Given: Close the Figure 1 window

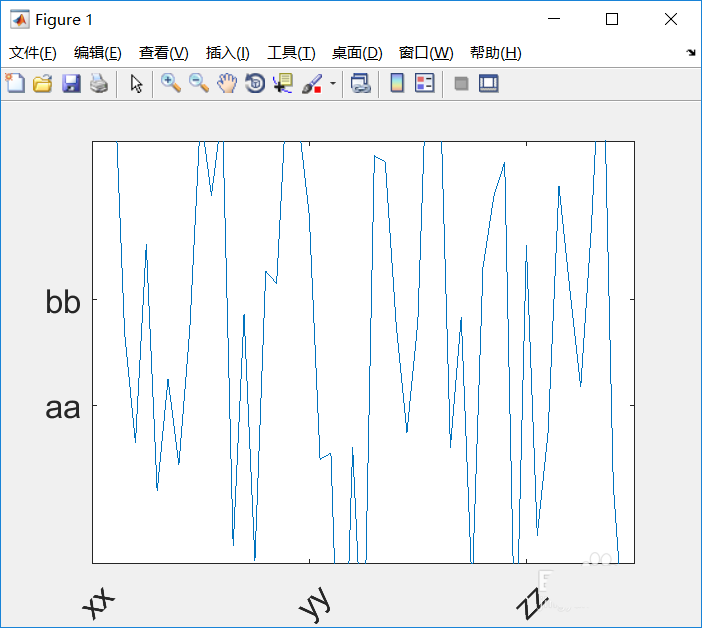Looking at the screenshot, I should click(671, 19).
